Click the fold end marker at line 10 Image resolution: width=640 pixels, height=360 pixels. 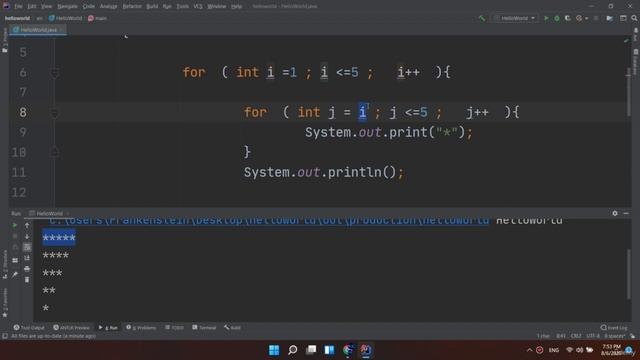54,152
